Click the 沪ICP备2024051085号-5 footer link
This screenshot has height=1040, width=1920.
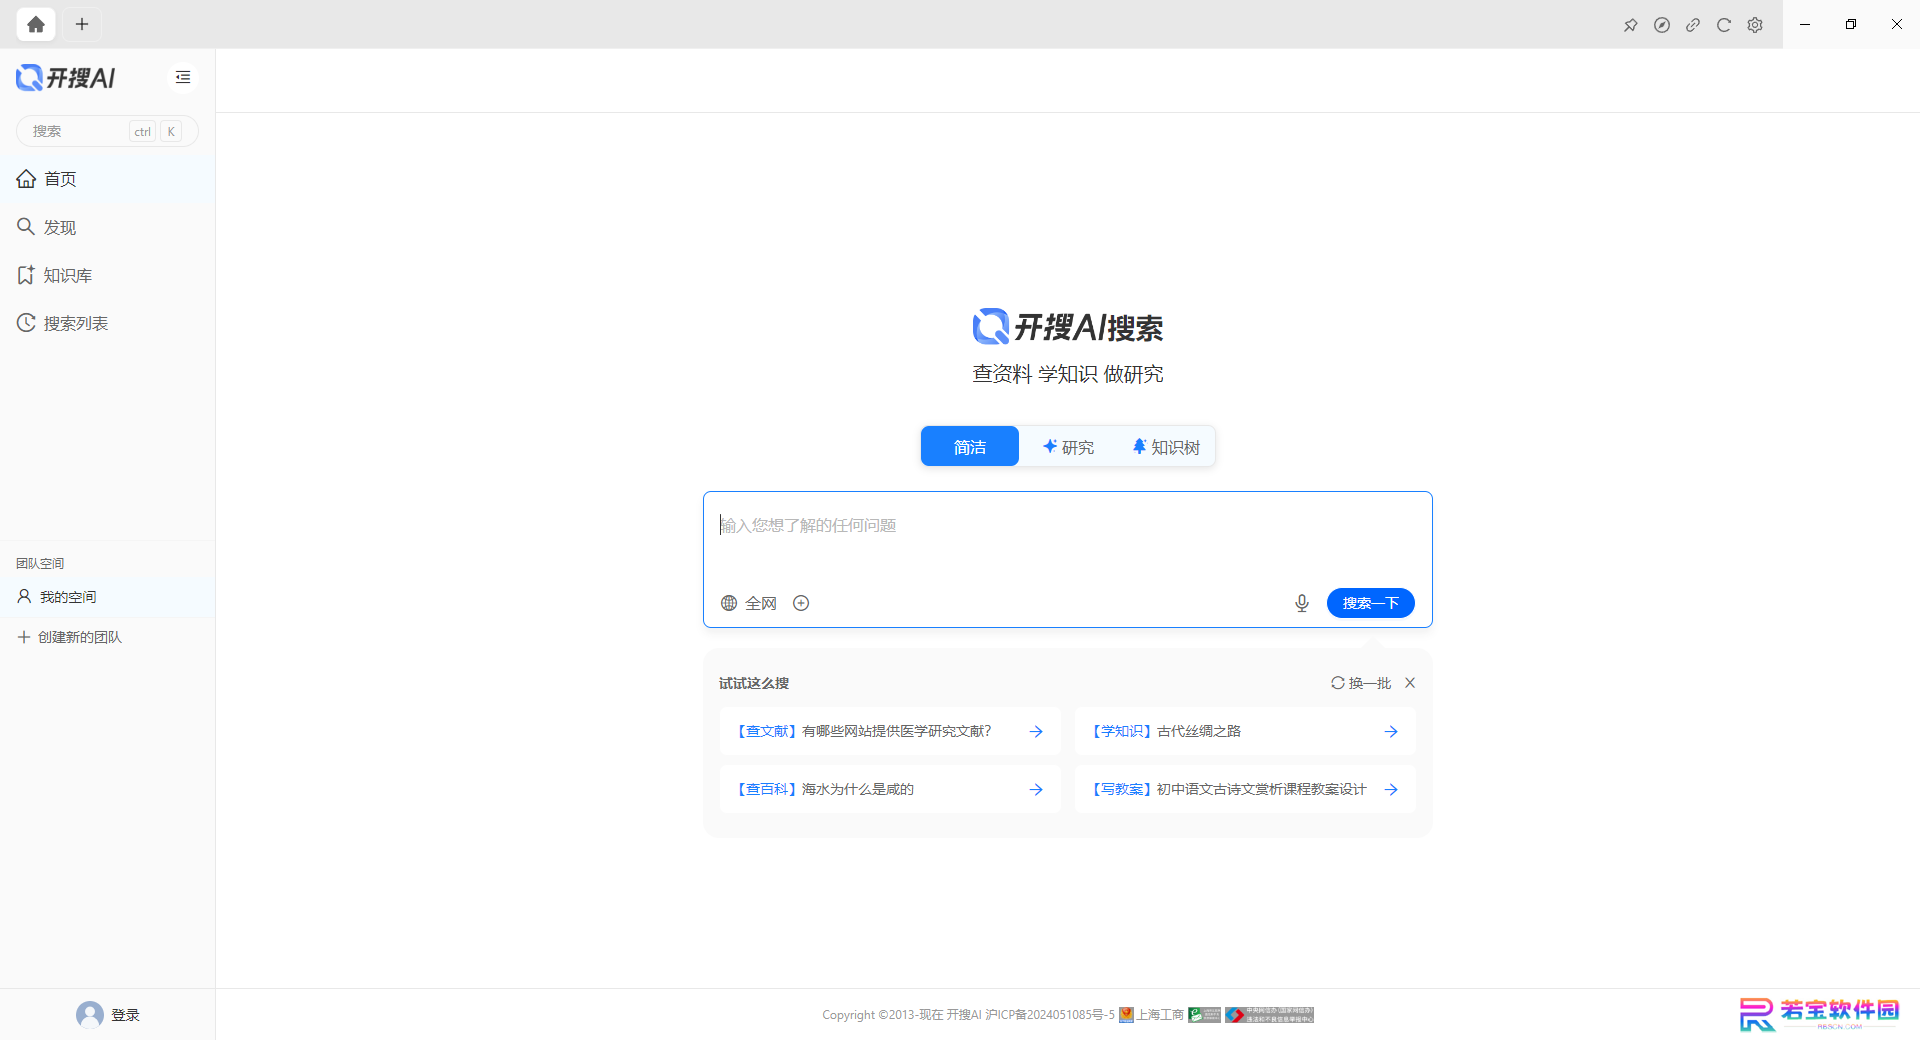tap(1050, 1015)
